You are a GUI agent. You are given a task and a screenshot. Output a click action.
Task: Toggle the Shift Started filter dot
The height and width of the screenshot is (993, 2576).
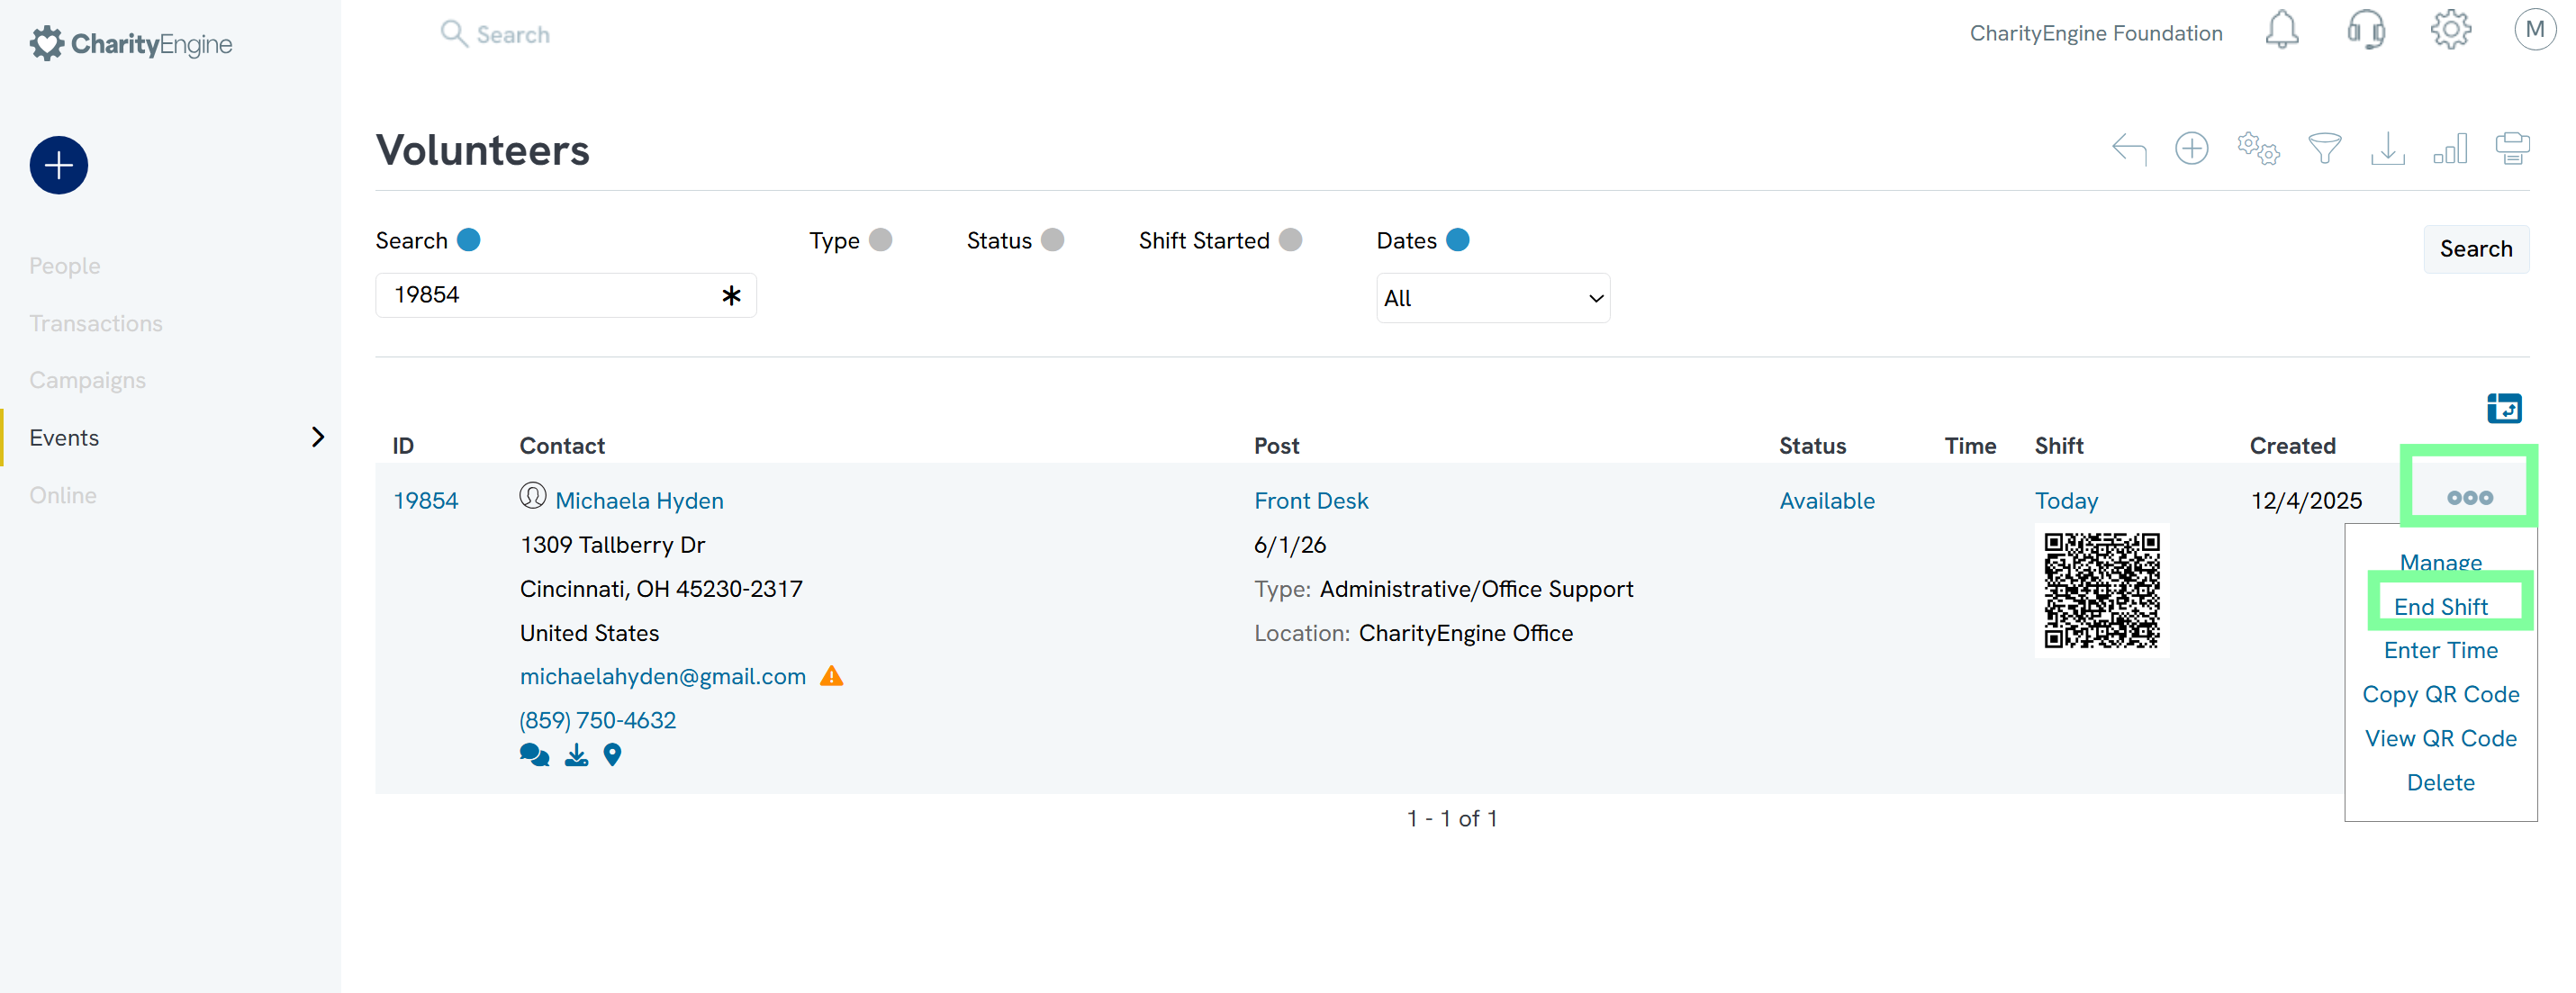(1290, 240)
